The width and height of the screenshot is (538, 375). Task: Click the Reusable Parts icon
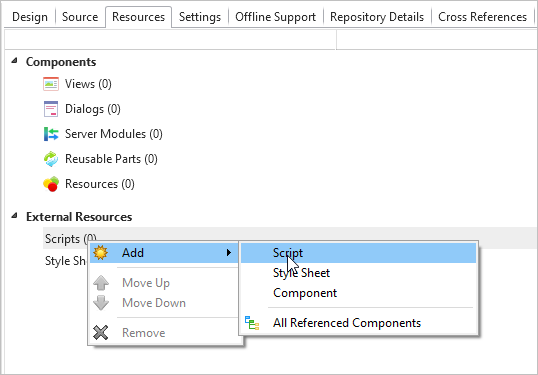tap(51, 159)
